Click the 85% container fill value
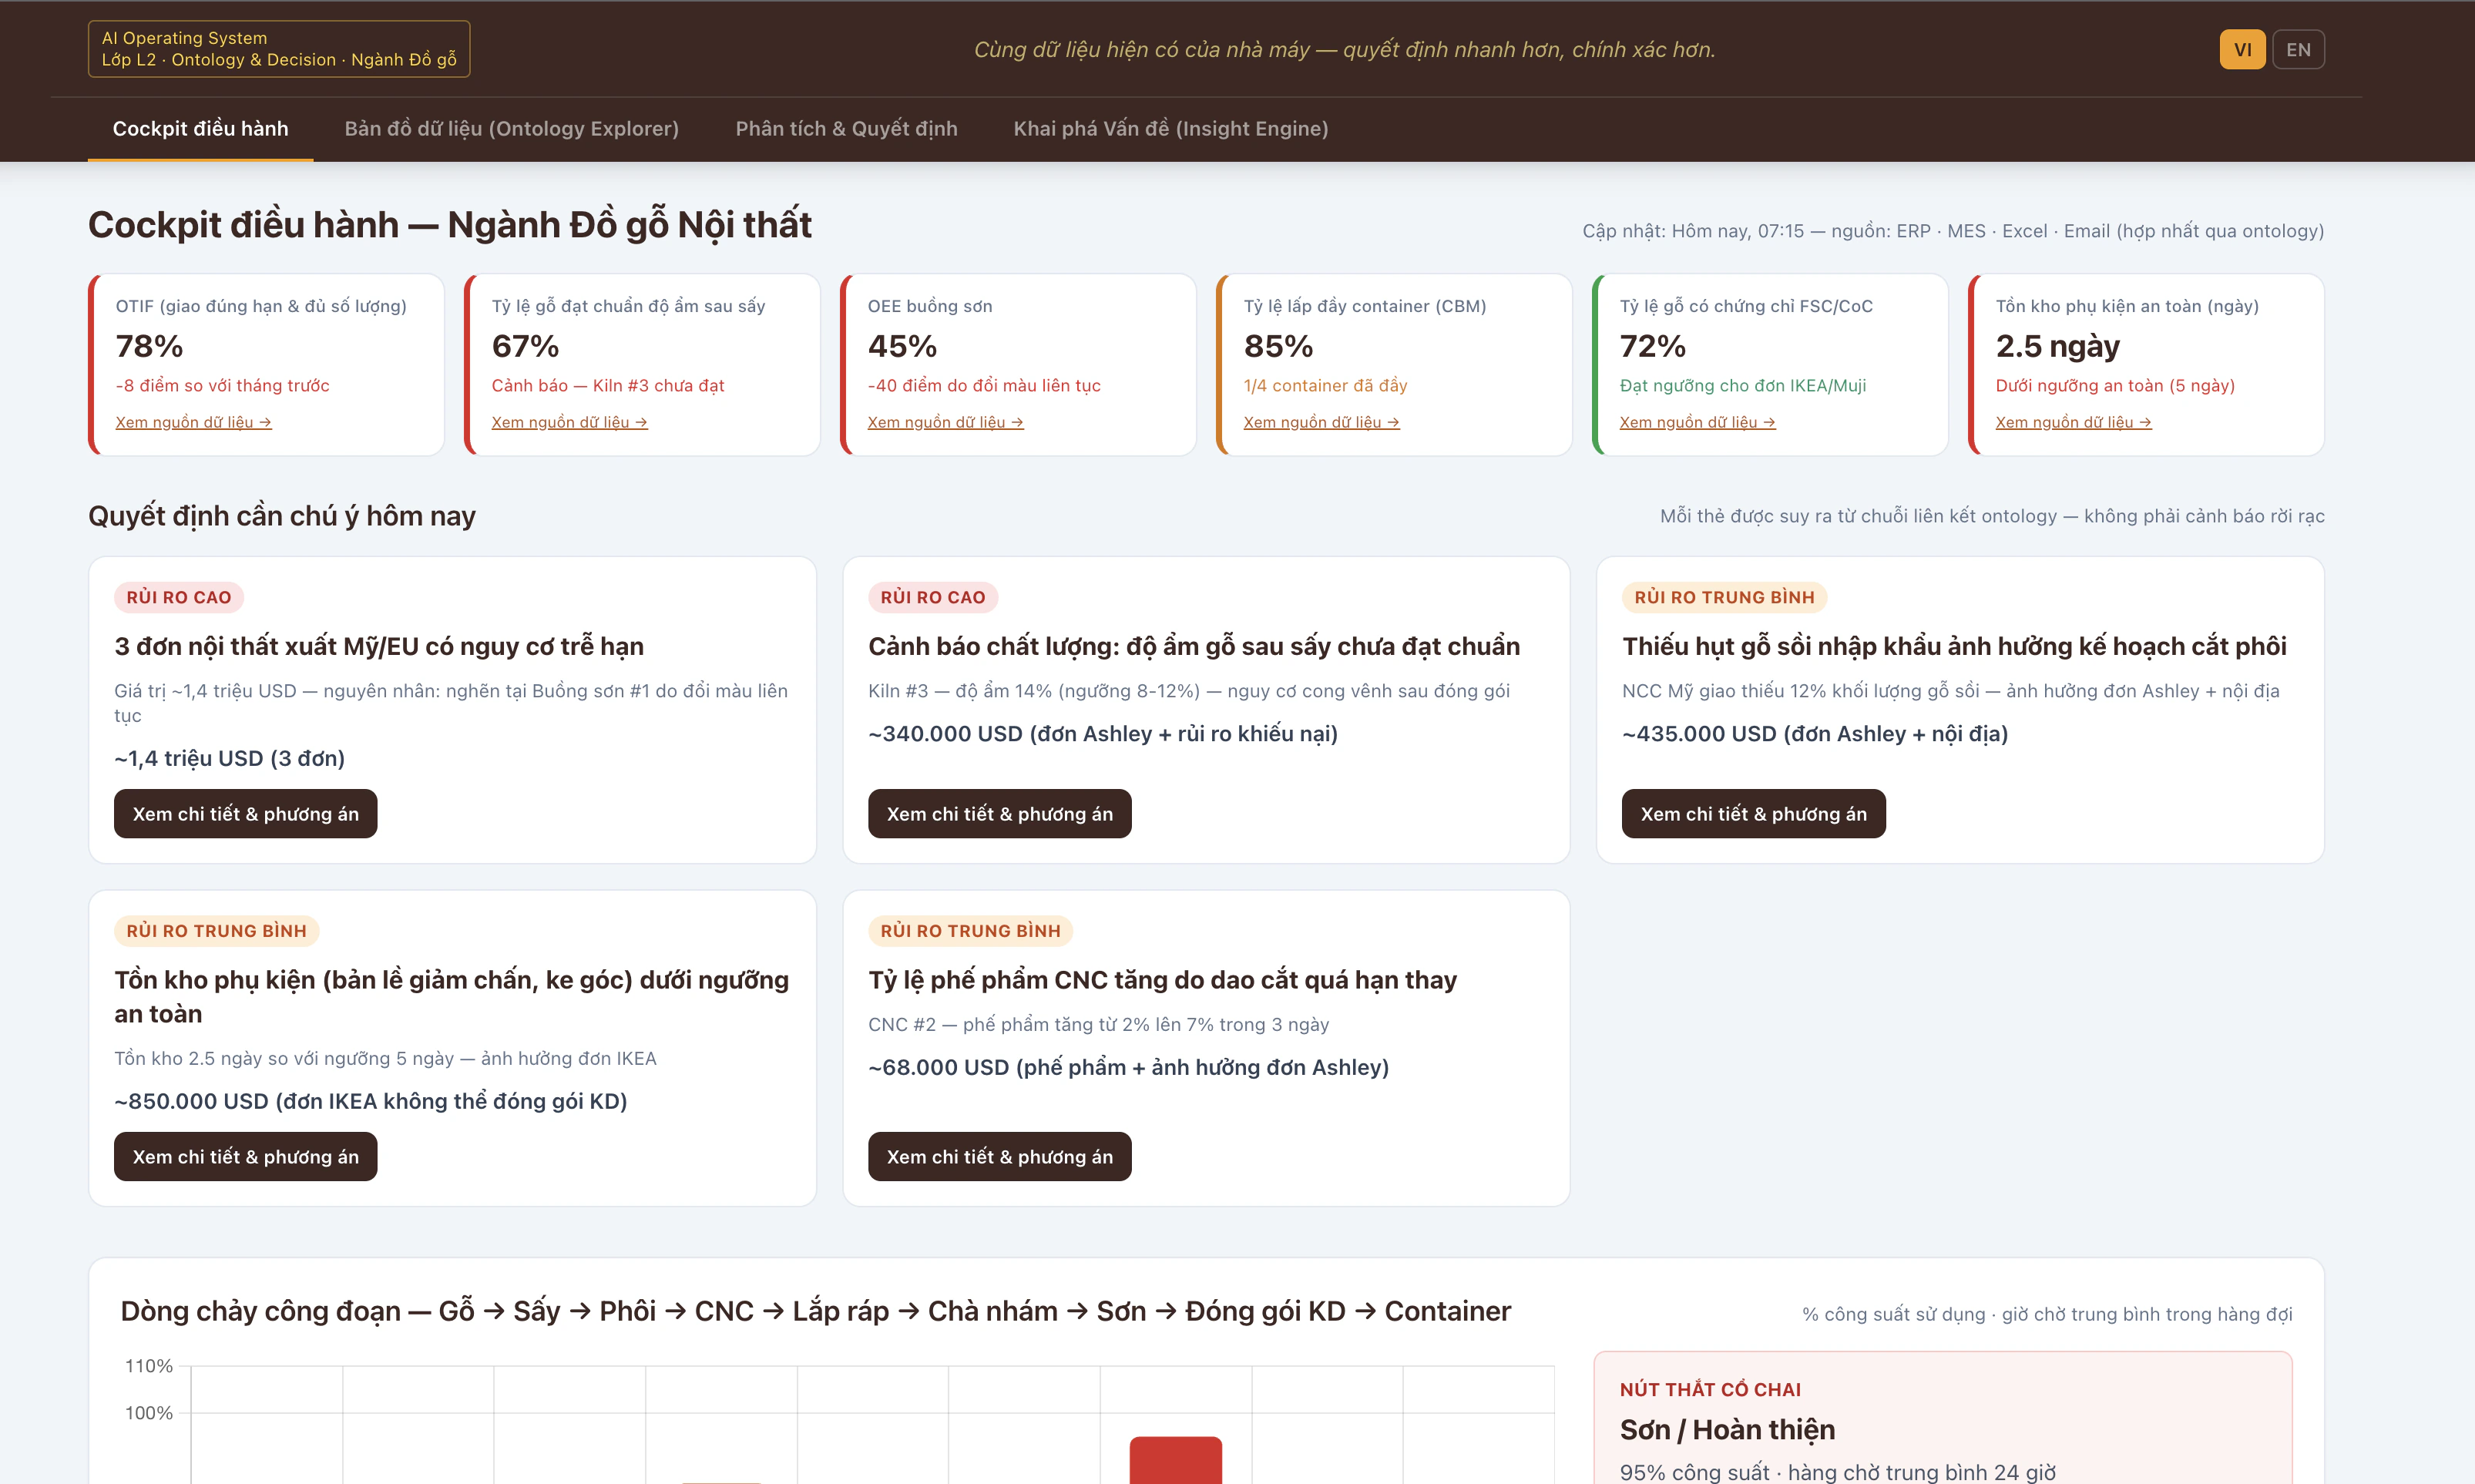The width and height of the screenshot is (2475, 1484). tap(1278, 346)
